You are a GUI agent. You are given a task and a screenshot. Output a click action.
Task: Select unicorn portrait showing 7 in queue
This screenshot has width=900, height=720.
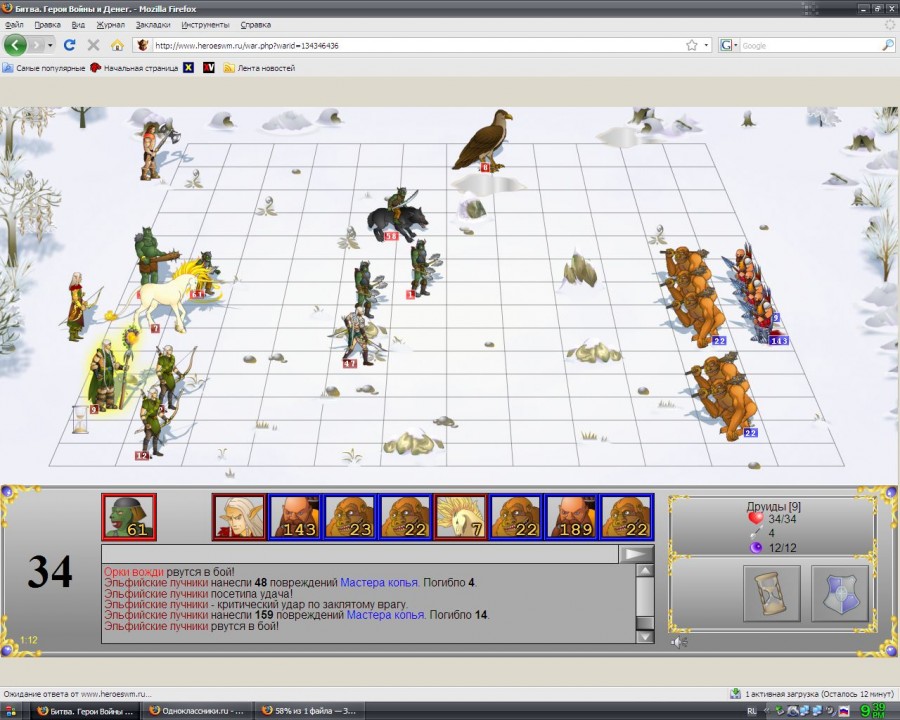(x=460, y=517)
